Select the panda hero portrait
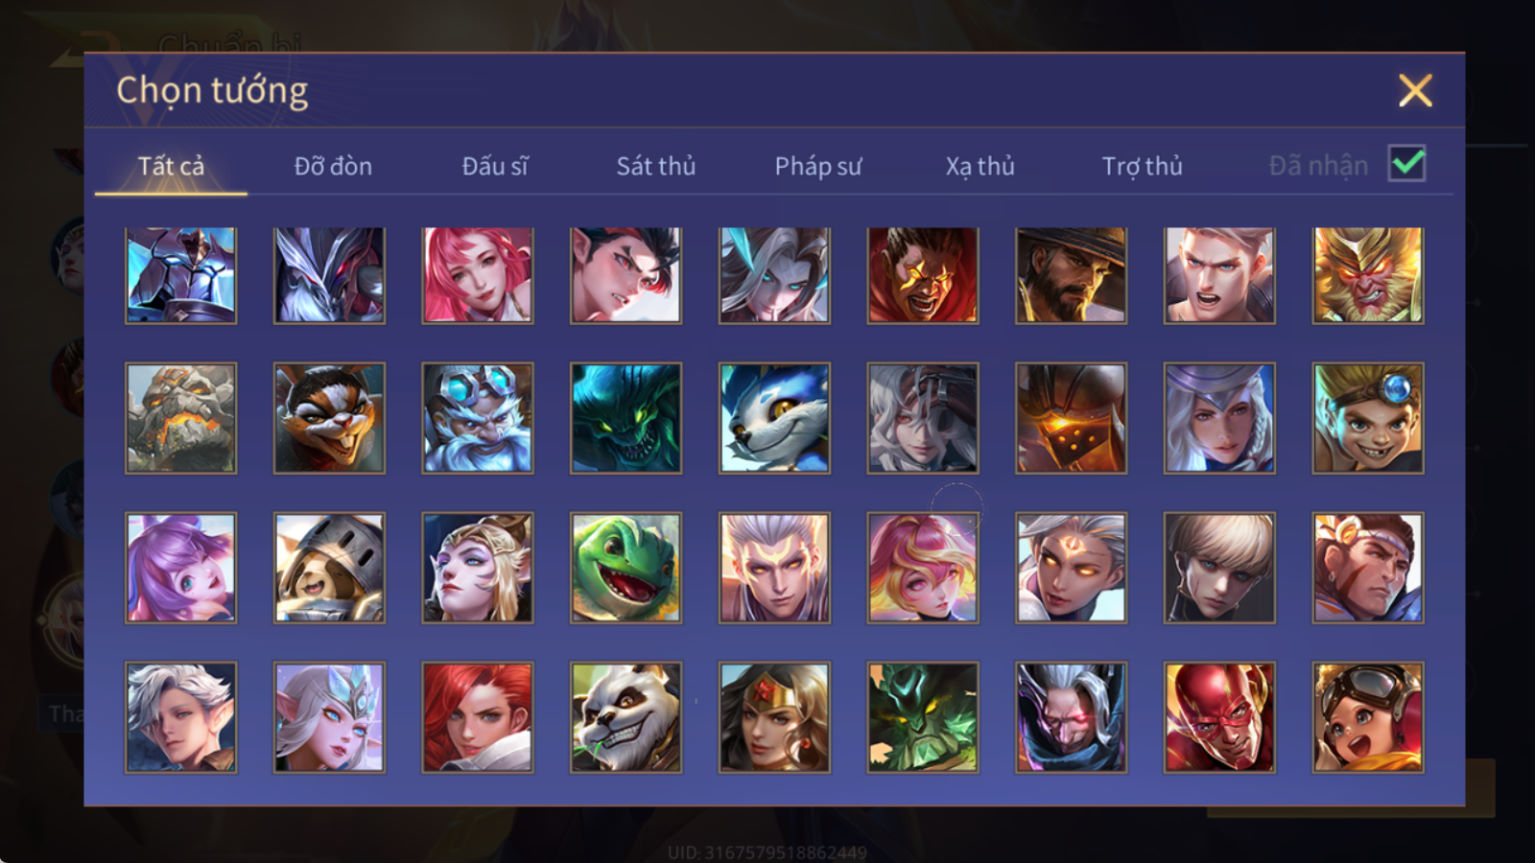Image resolution: width=1535 pixels, height=863 pixels. [x=626, y=717]
